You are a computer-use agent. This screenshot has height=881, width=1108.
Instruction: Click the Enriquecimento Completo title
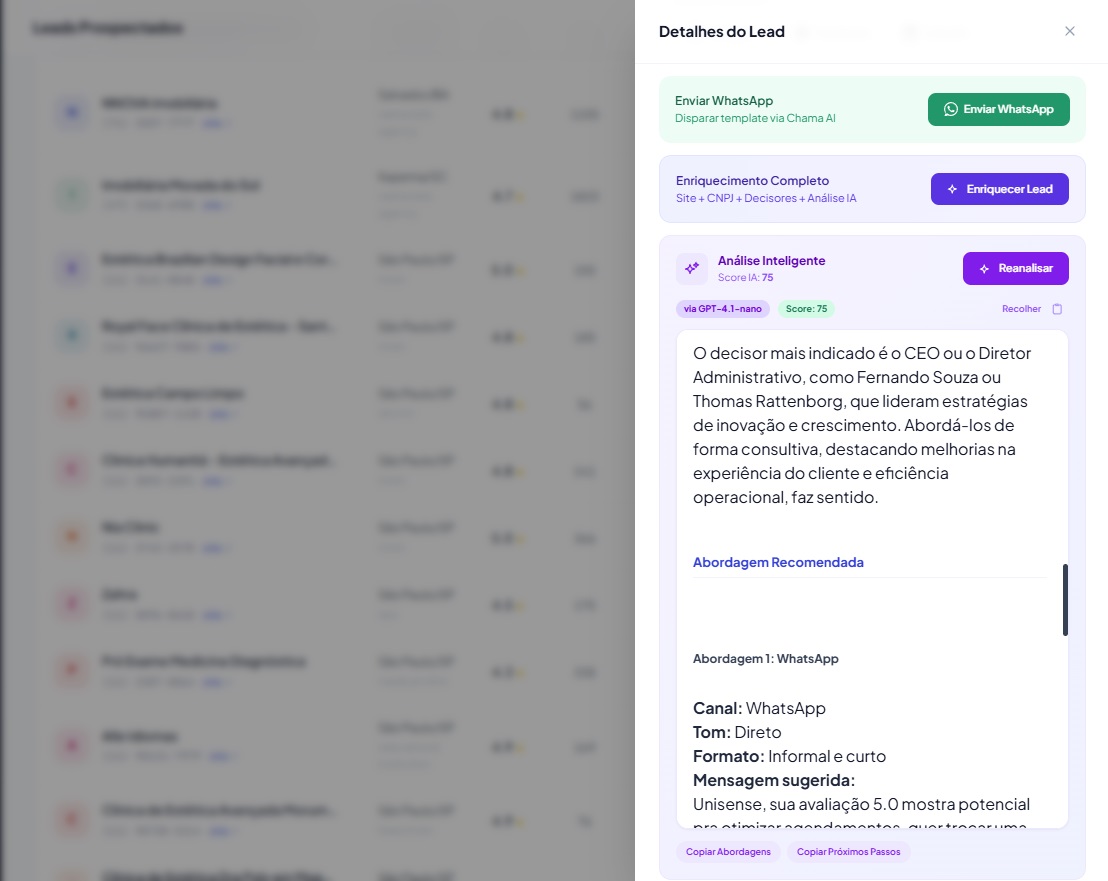pyautogui.click(x=752, y=181)
